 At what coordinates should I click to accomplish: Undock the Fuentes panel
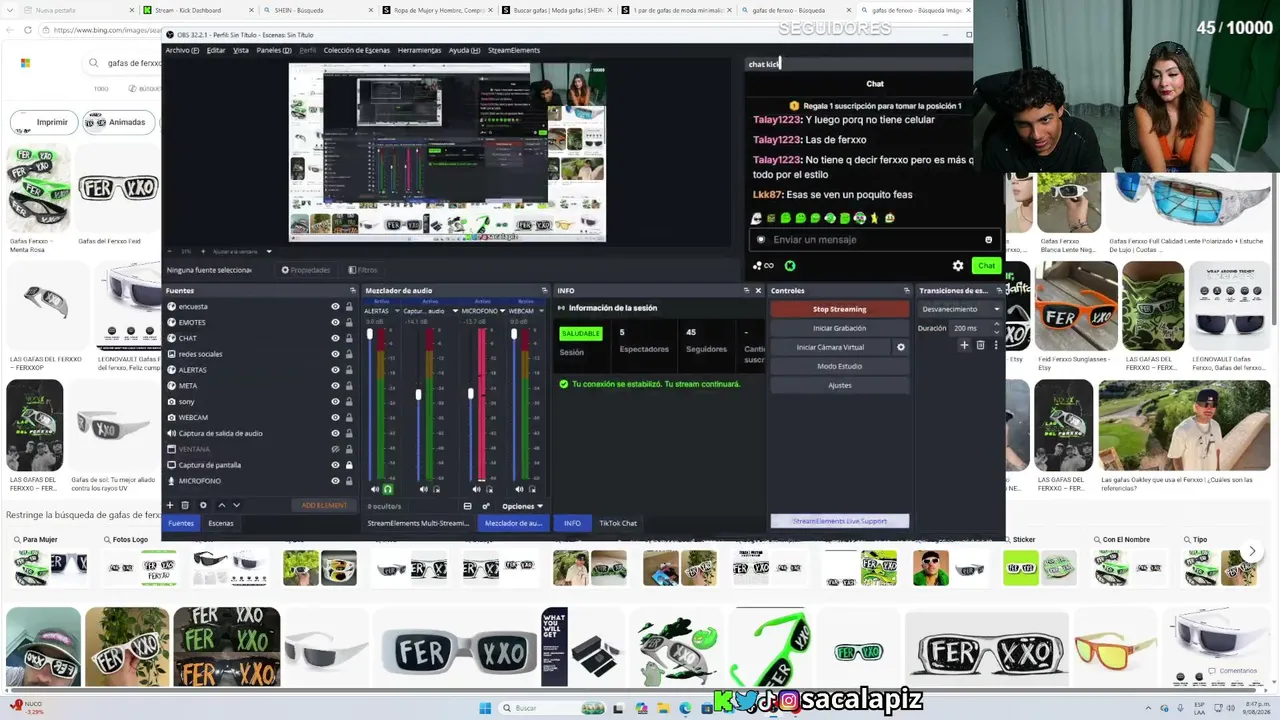coord(352,291)
